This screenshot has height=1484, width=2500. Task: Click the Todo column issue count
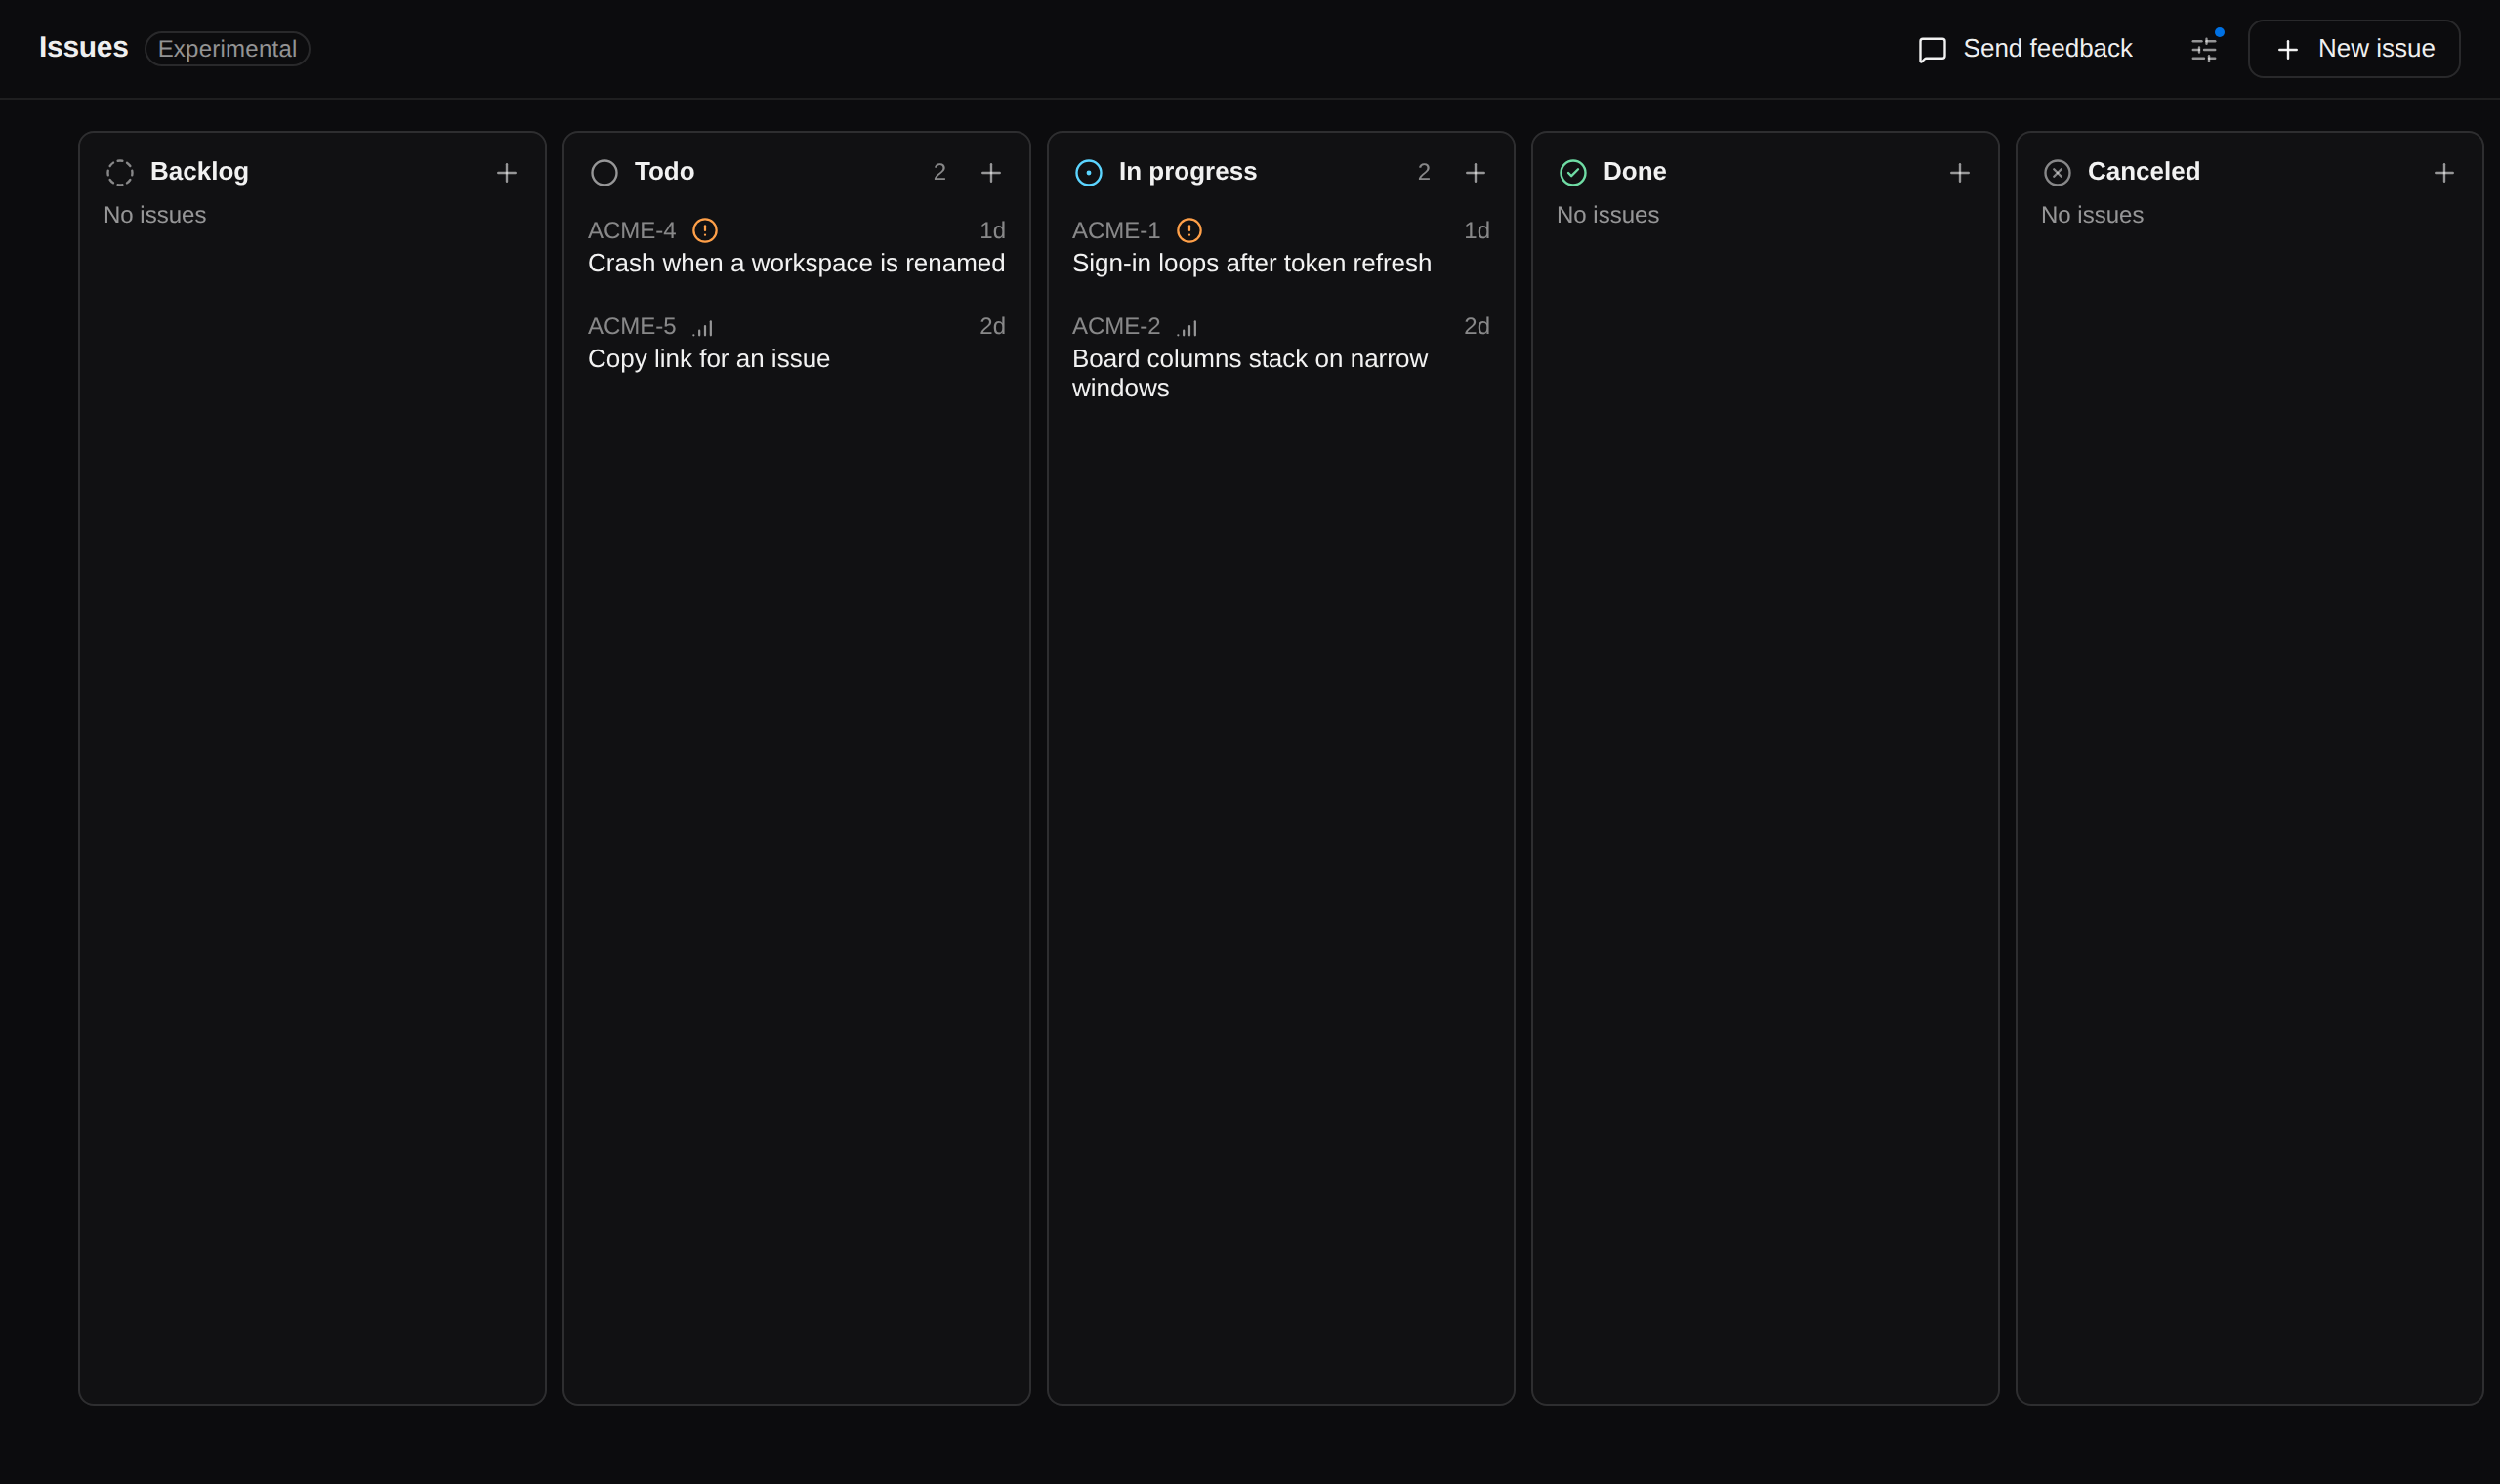(x=940, y=172)
